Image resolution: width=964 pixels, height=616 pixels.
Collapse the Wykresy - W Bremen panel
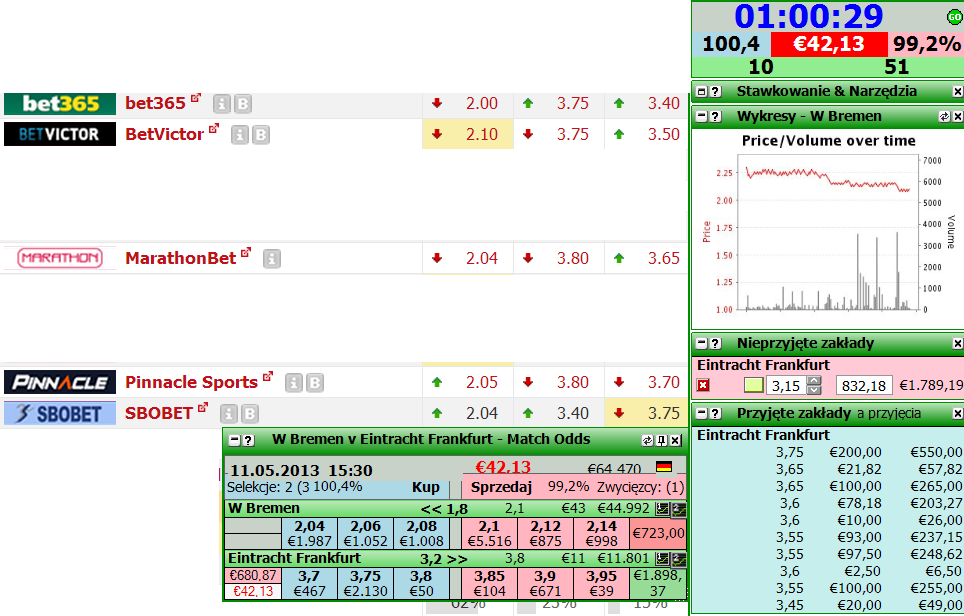[x=701, y=116]
